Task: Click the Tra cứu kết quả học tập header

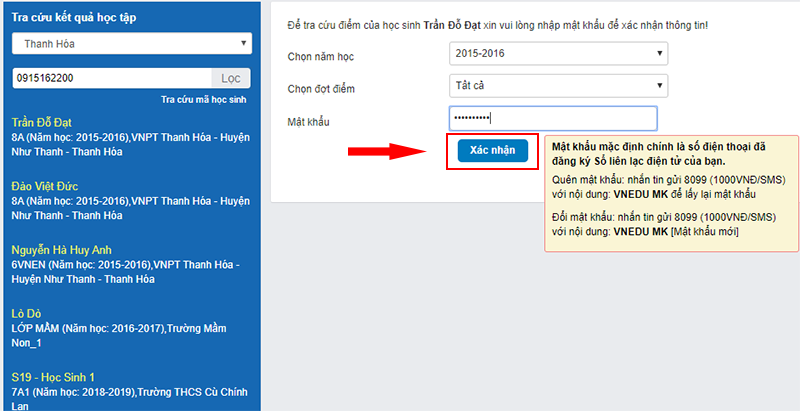Action: pyautogui.click(x=74, y=15)
